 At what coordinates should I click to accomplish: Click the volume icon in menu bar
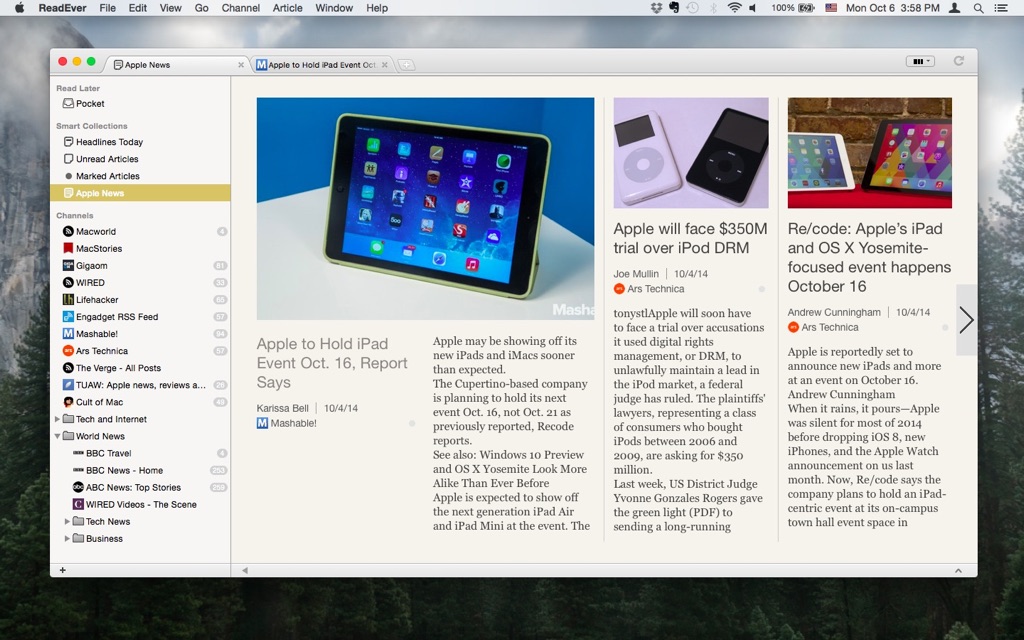click(x=753, y=8)
